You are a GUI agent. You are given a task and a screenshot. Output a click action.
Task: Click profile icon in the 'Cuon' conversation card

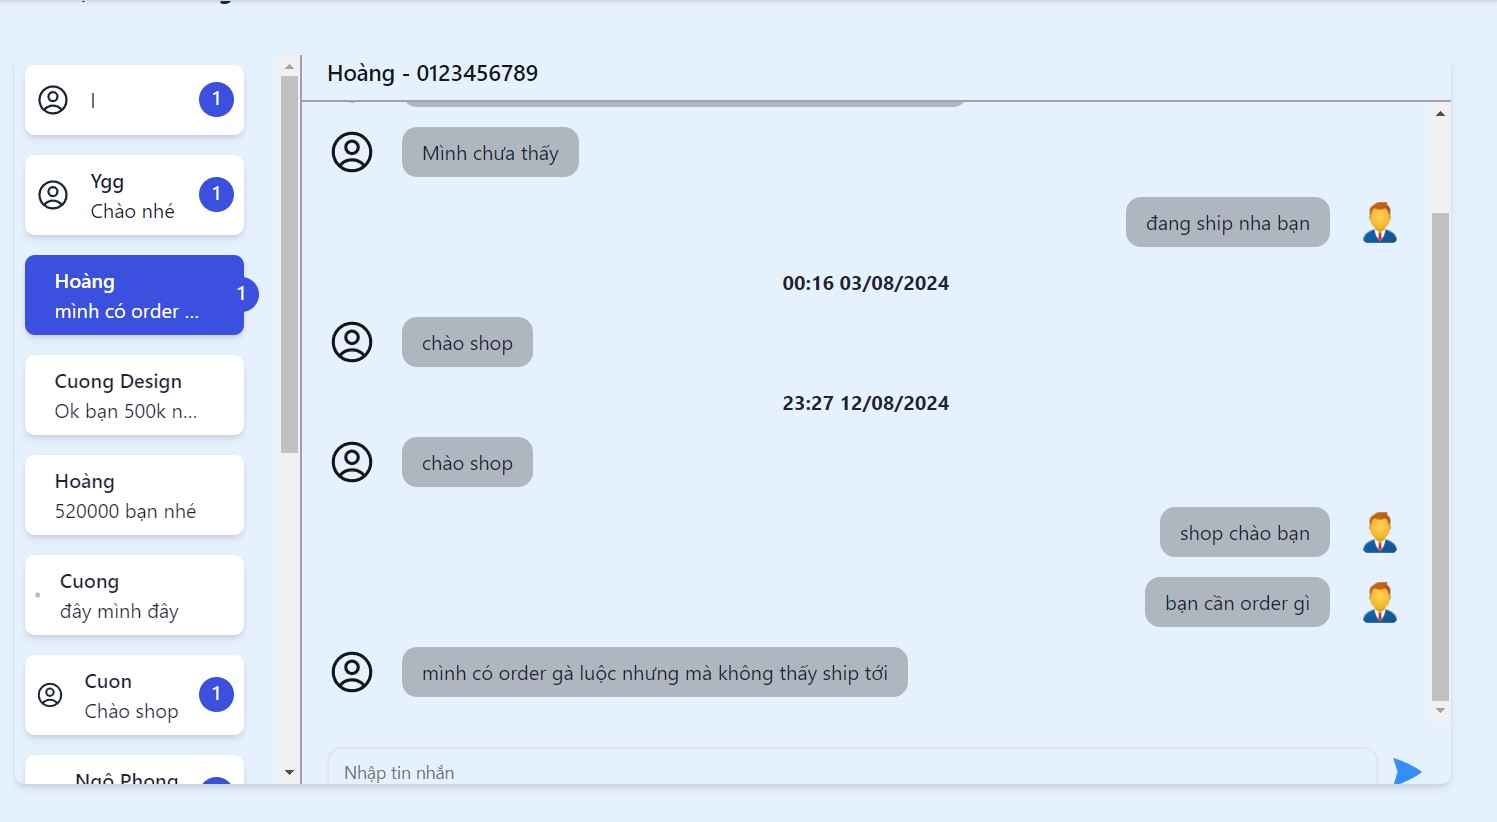point(50,694)
